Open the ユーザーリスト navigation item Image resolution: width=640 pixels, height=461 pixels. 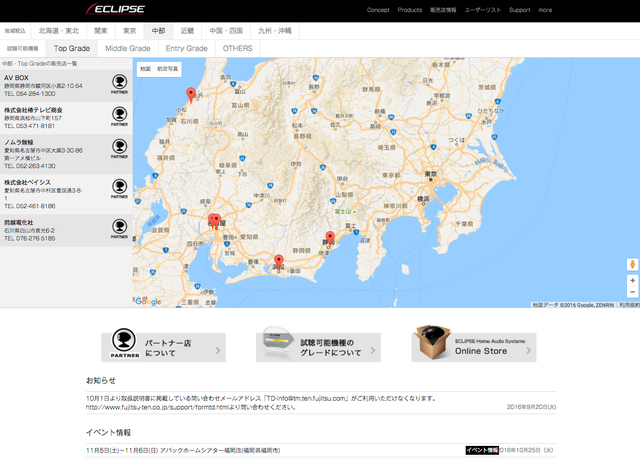tap(482, 10)
